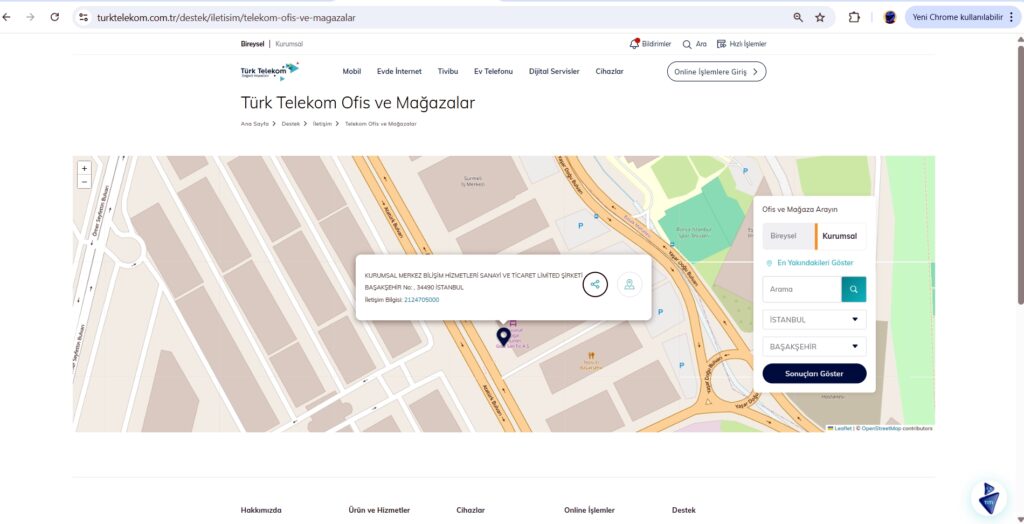This screenshot has height=524, width=1024.
Task: Select Kurumsal store search toggle
Action: coord(840,236)
